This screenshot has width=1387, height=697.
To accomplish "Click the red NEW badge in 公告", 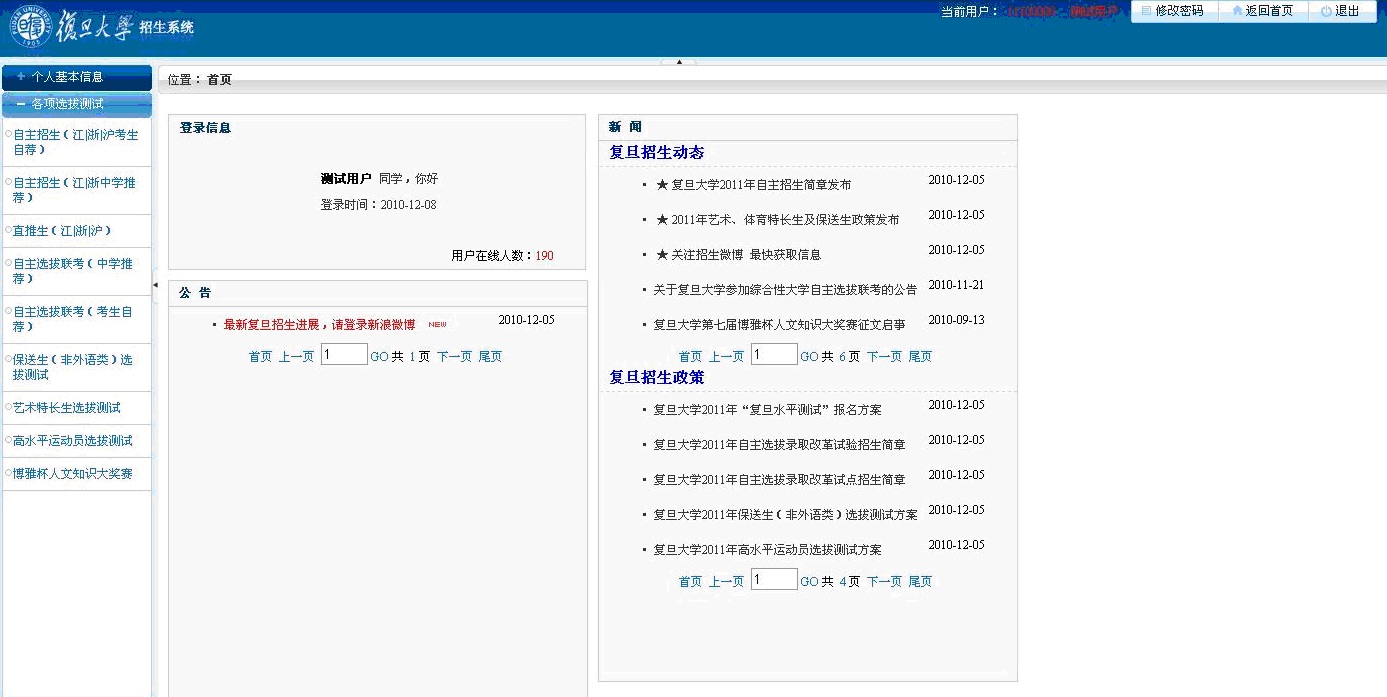I will tap(437, 324).
